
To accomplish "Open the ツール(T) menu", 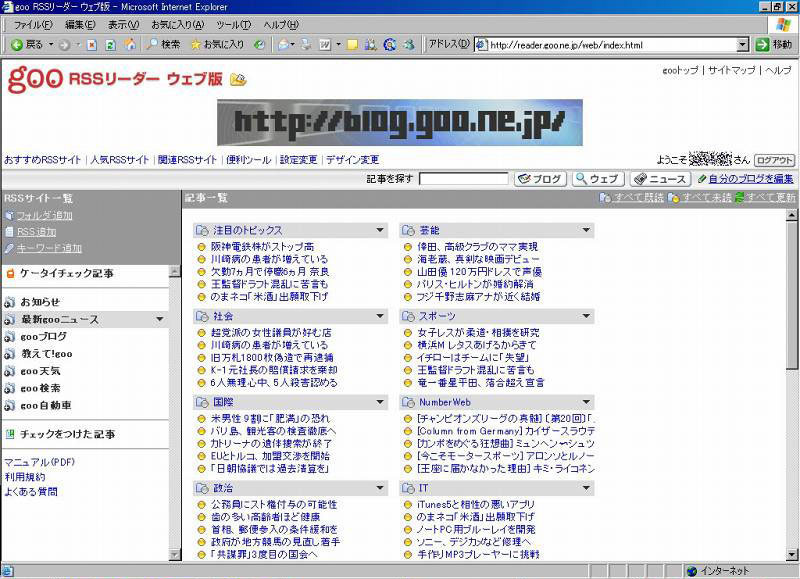I will pos(234,24).
